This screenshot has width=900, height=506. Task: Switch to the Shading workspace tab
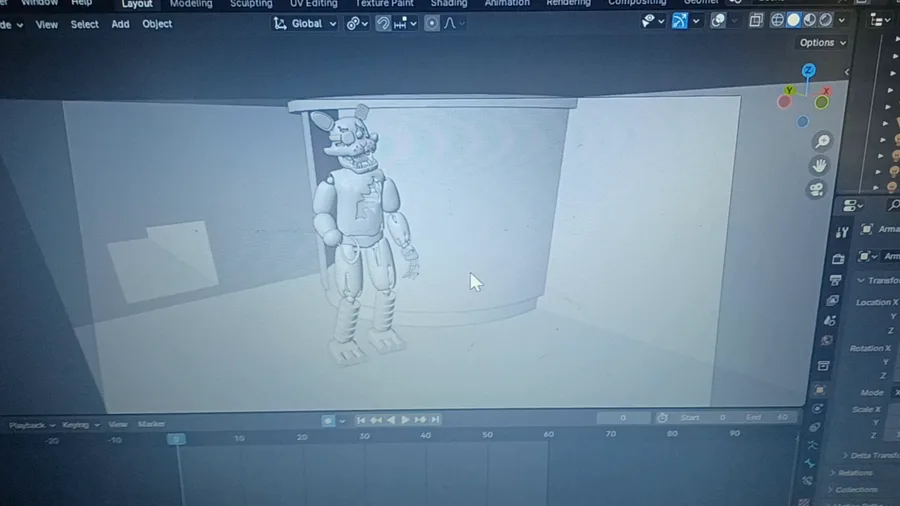click(x=449, y=3)
